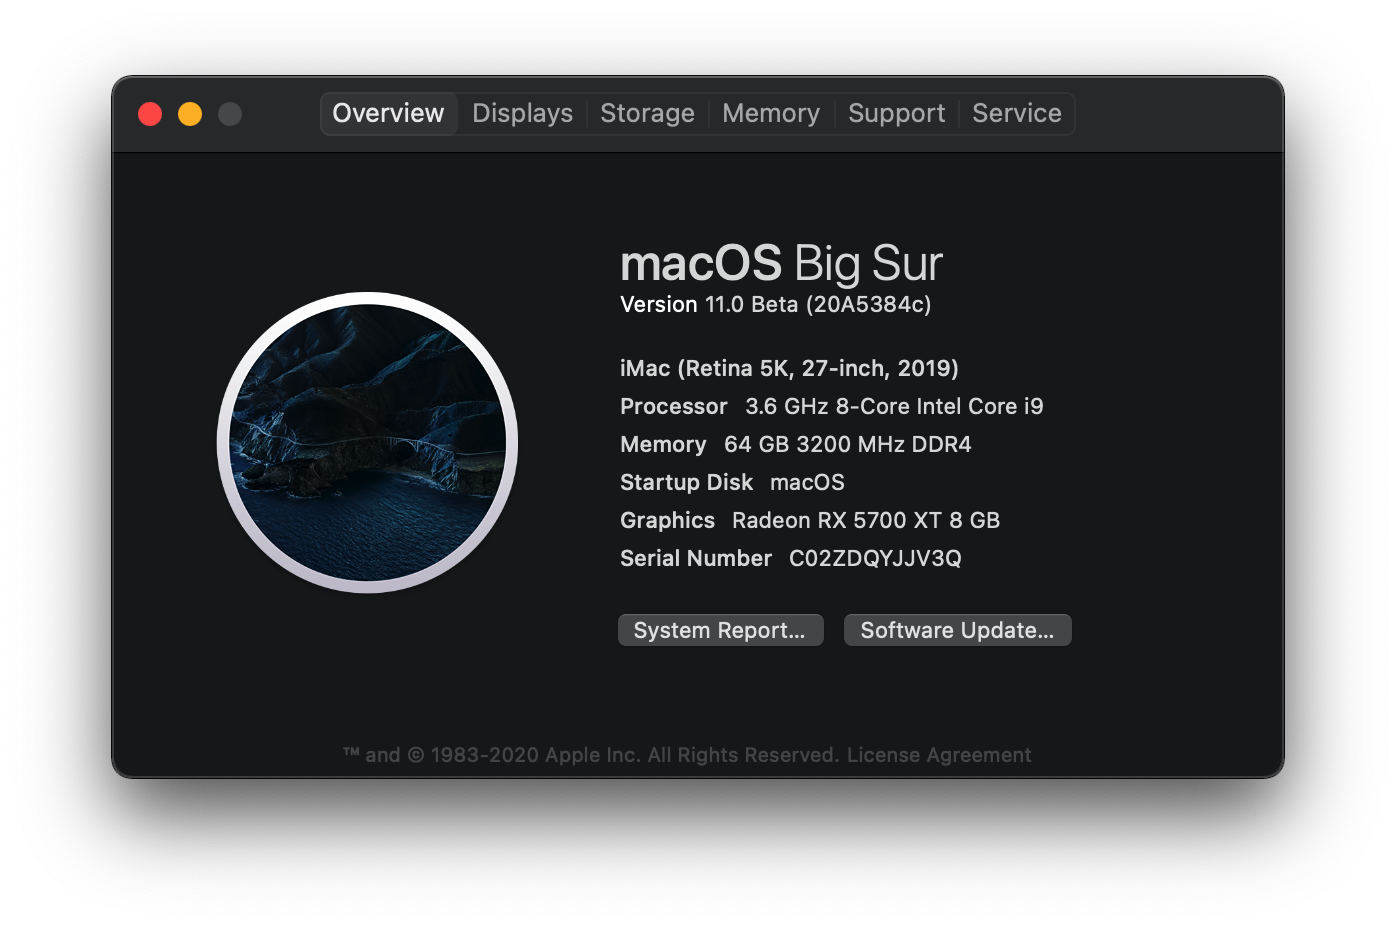Click the Radeon RX 5700 XT 8 GB value

(866, 520)
